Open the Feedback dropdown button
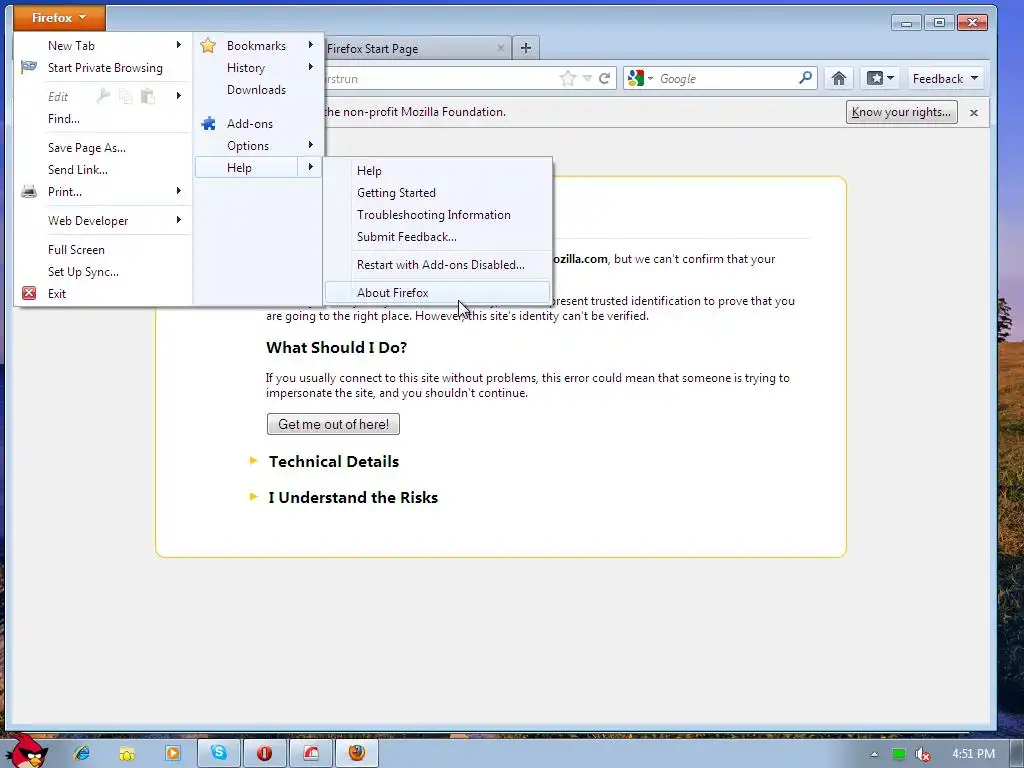The image size is (1024, 768). pyautogui.click(x=946, y=79)
